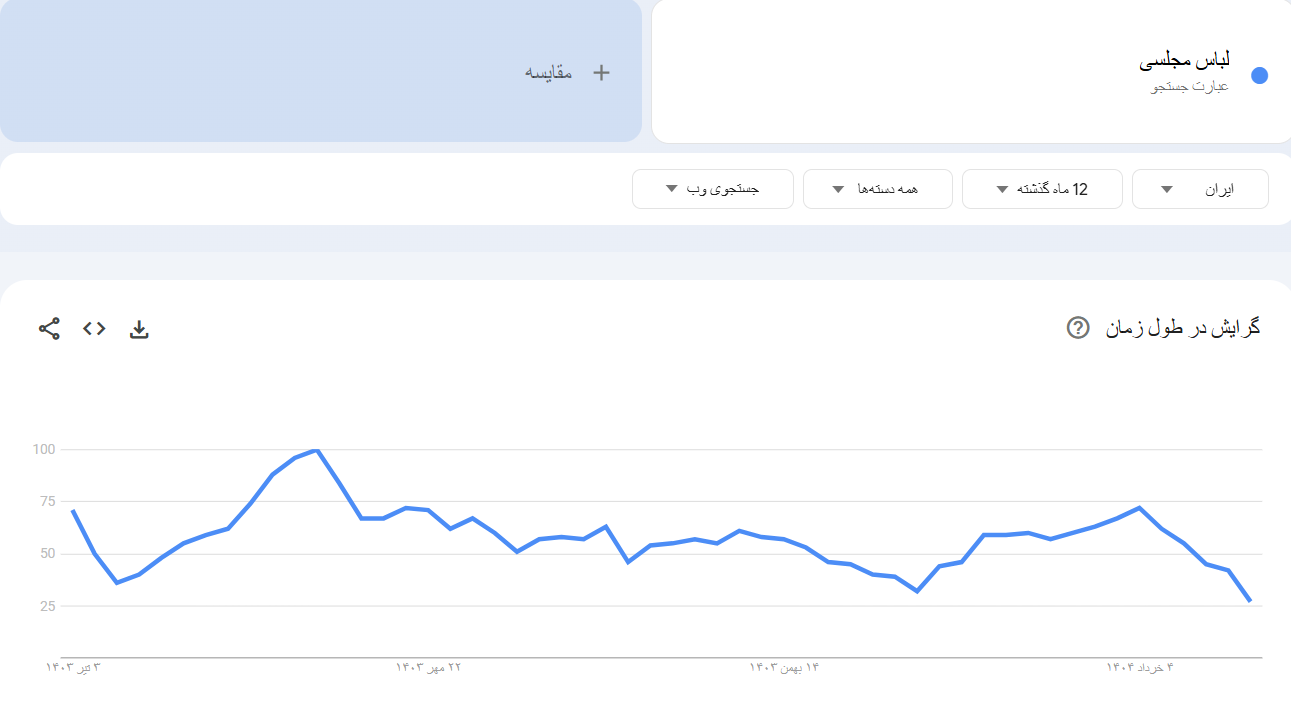Click the ۲۲ مهر ۱۴۰۳ axis label

[x=428, y=667]
